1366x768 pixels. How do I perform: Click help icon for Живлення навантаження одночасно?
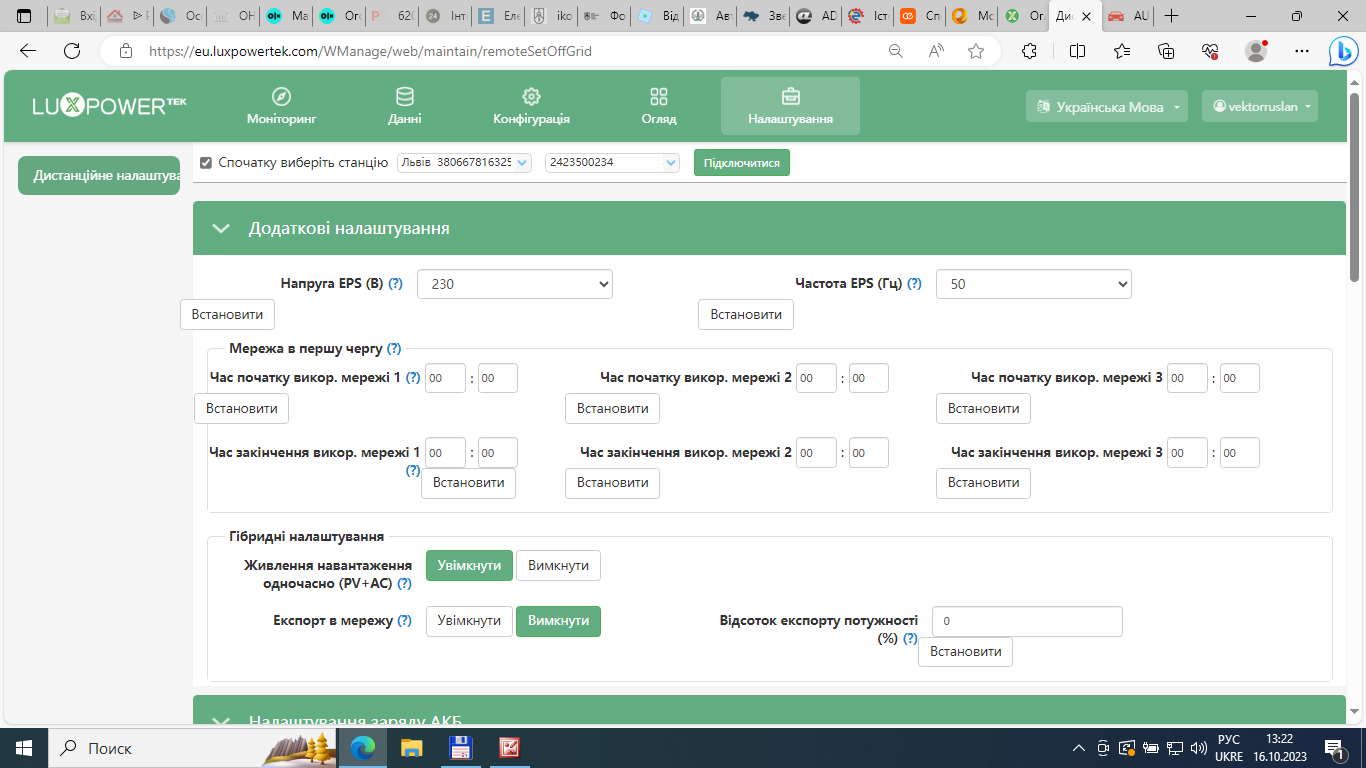[x=404, y=584]
